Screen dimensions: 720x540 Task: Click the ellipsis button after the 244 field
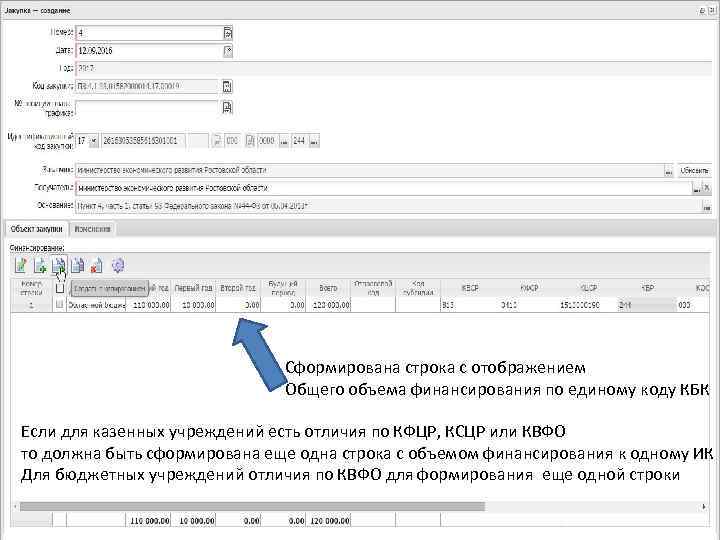click(314, 141)
